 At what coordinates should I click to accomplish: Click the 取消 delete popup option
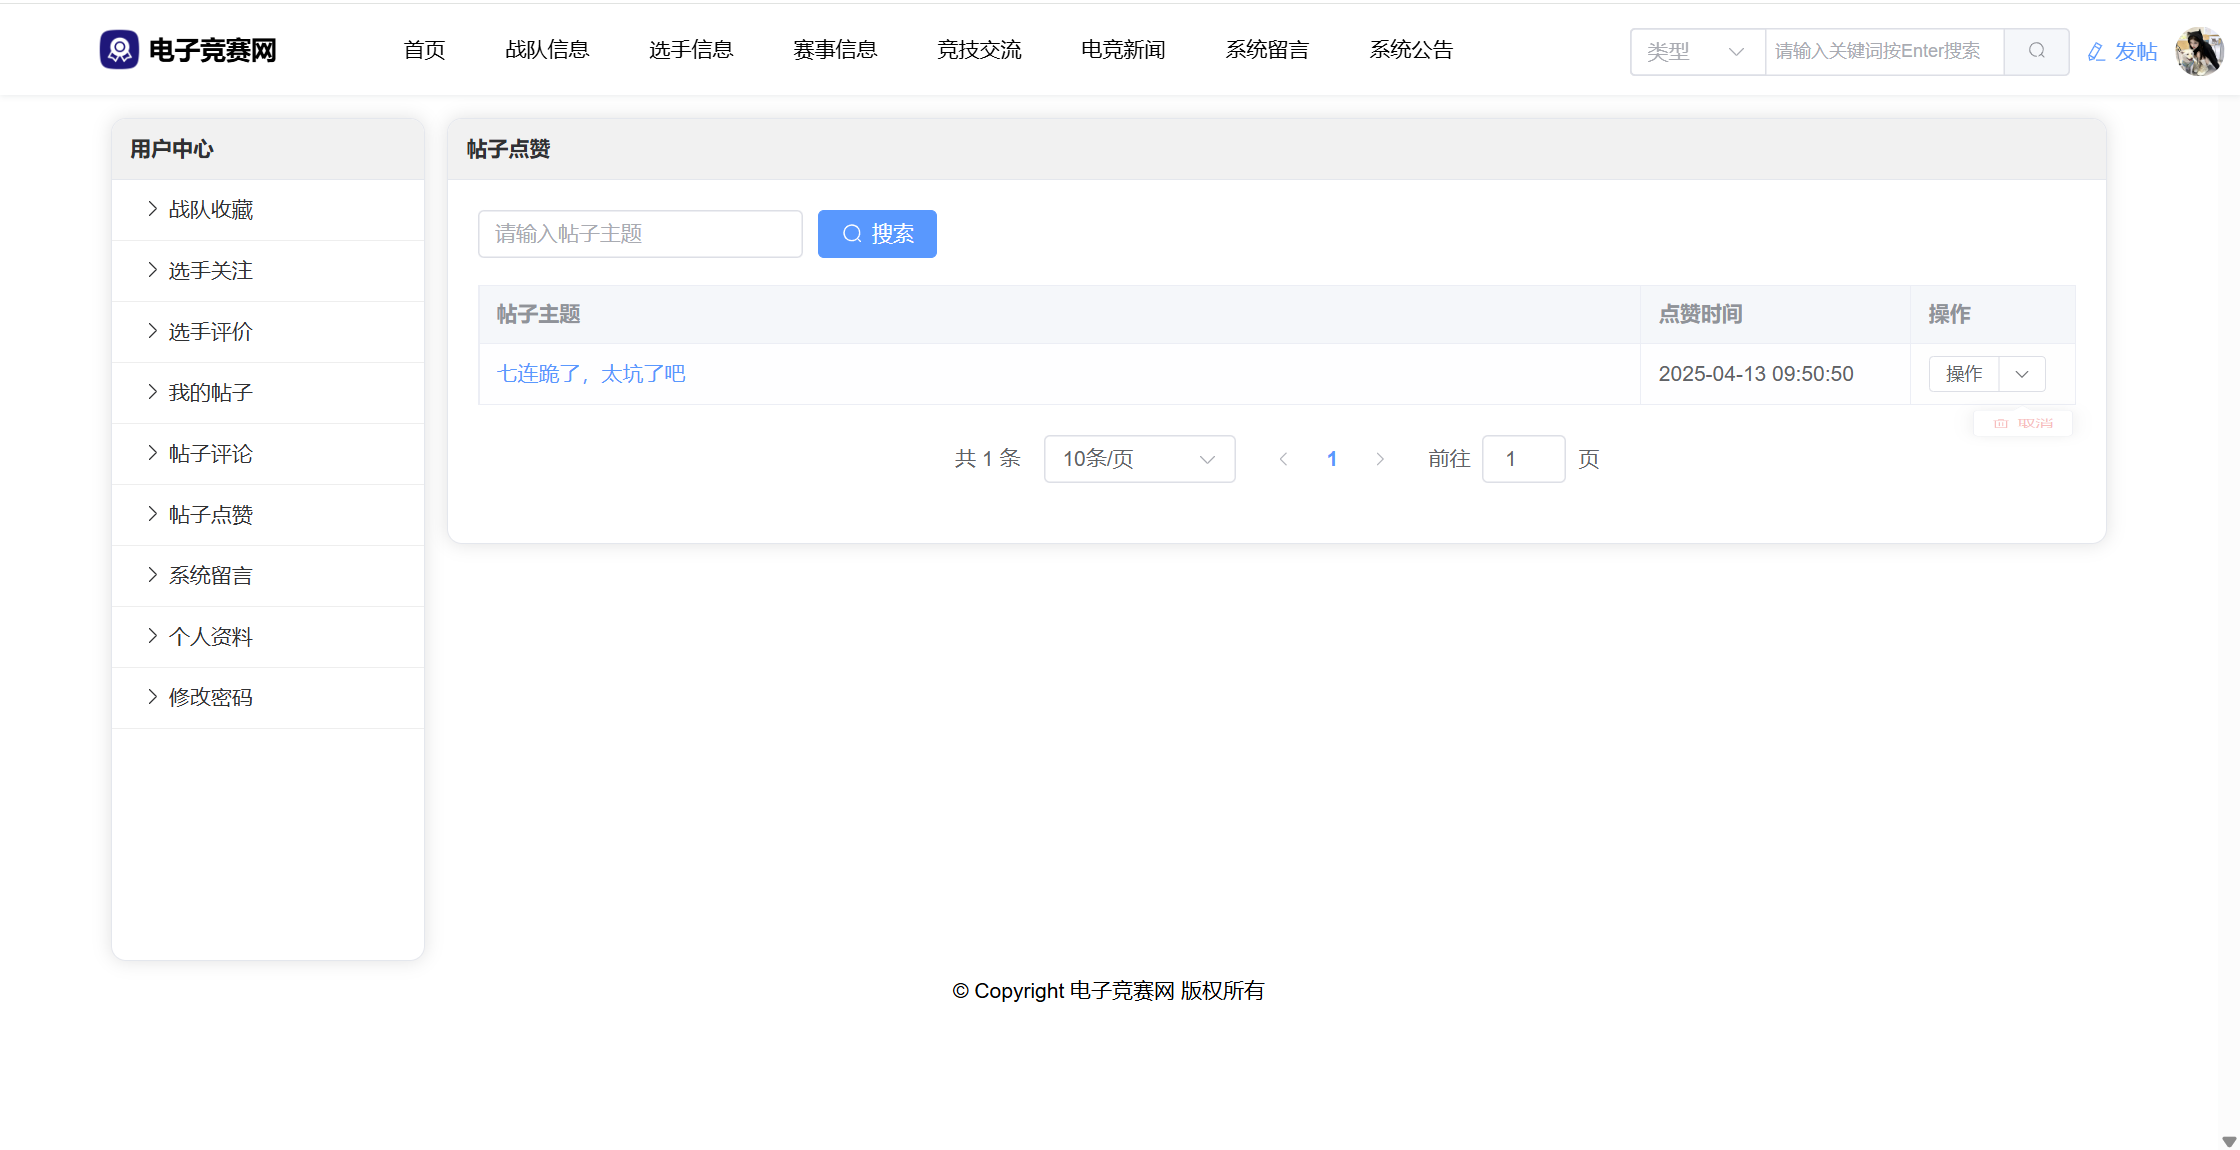(x=2023, y=423)
